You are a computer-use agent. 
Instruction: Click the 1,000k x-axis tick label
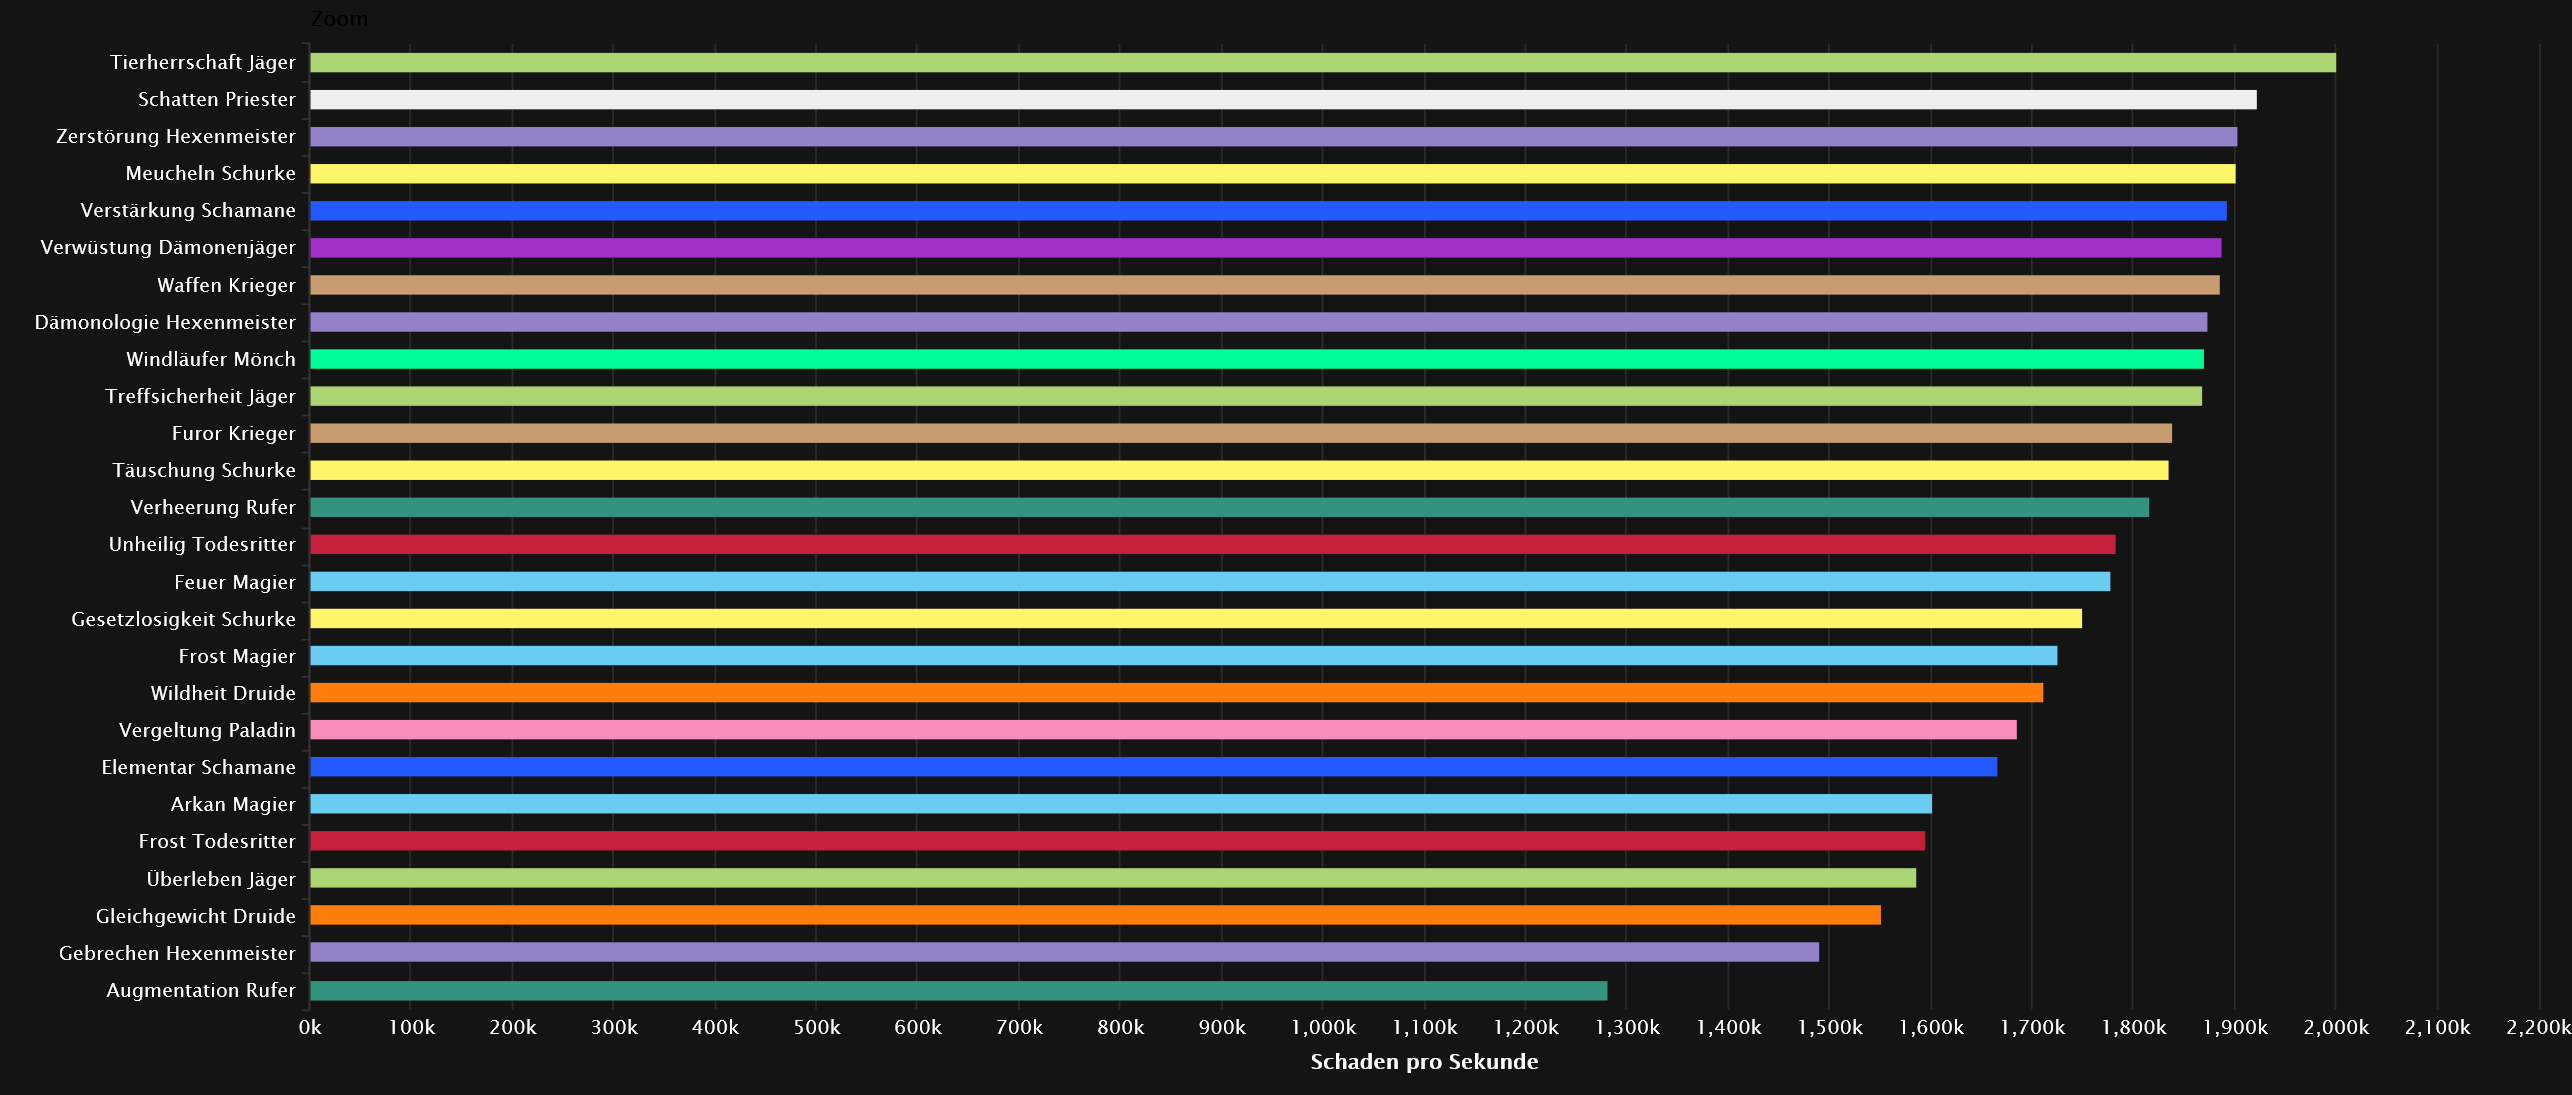tap(1323, 1027)
